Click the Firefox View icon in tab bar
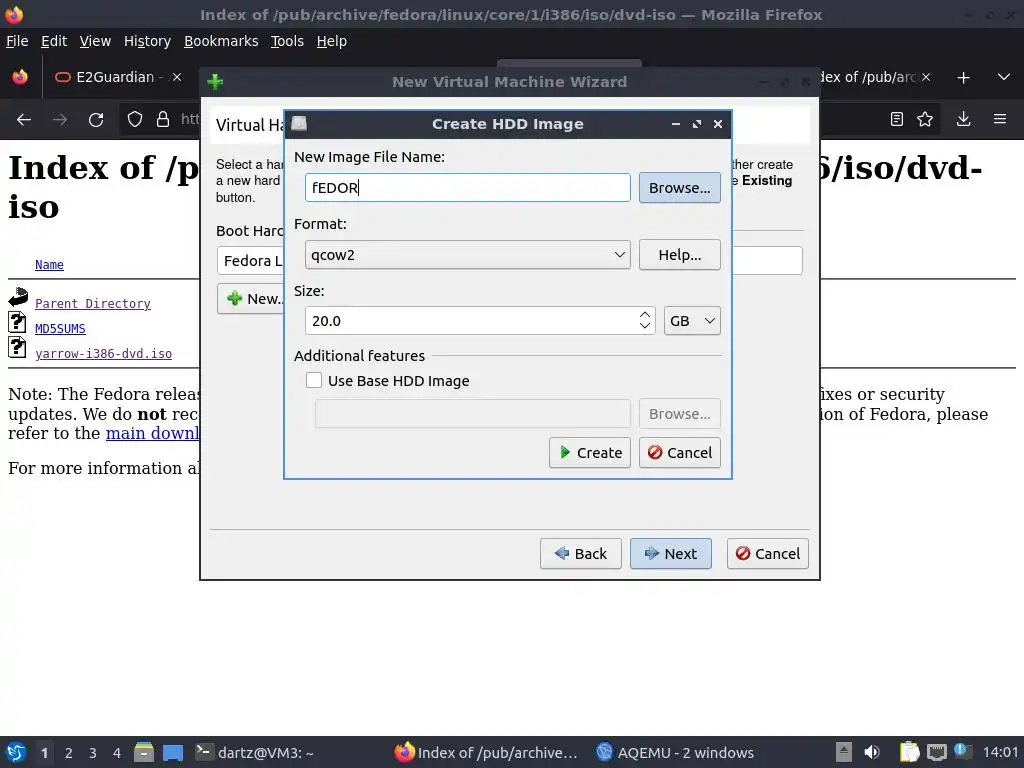 click(20, 77)
